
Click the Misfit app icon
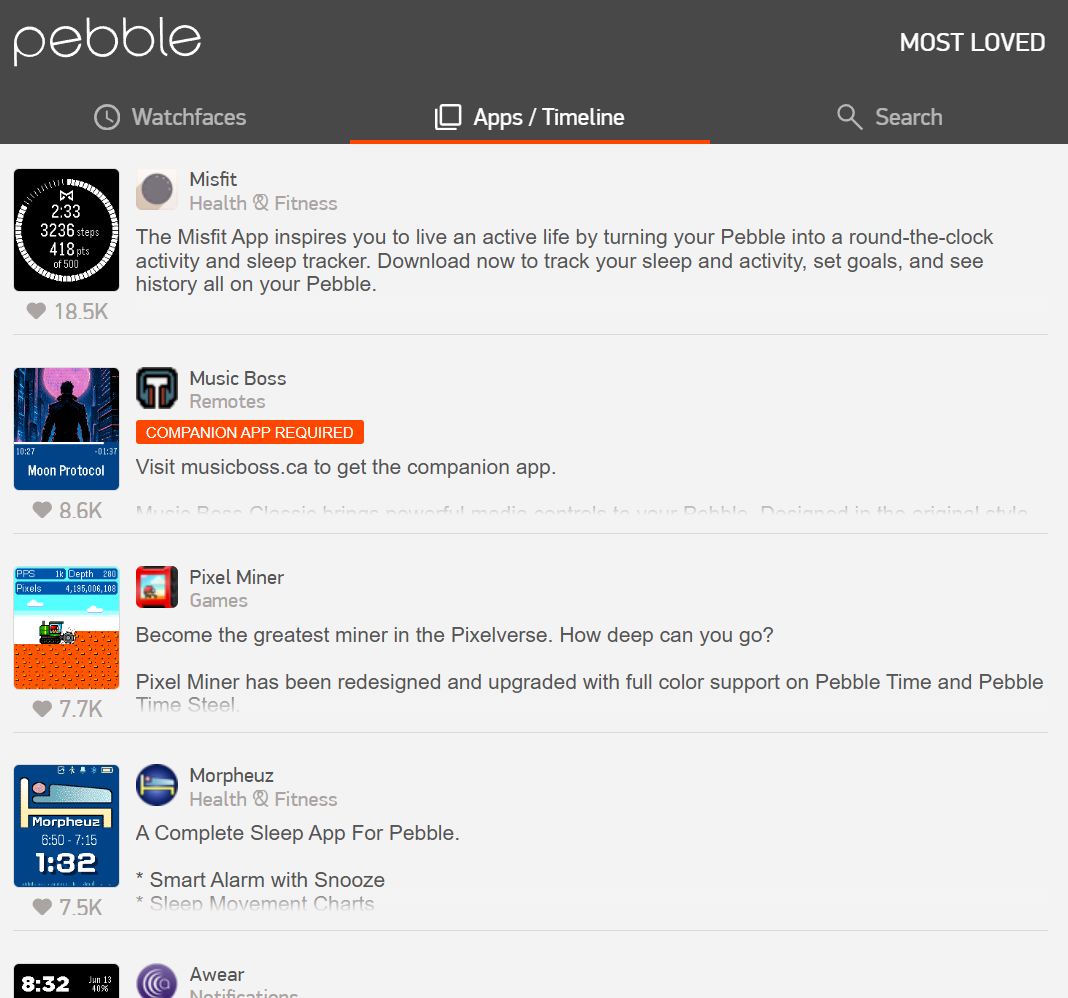click(x=157, y=189)
